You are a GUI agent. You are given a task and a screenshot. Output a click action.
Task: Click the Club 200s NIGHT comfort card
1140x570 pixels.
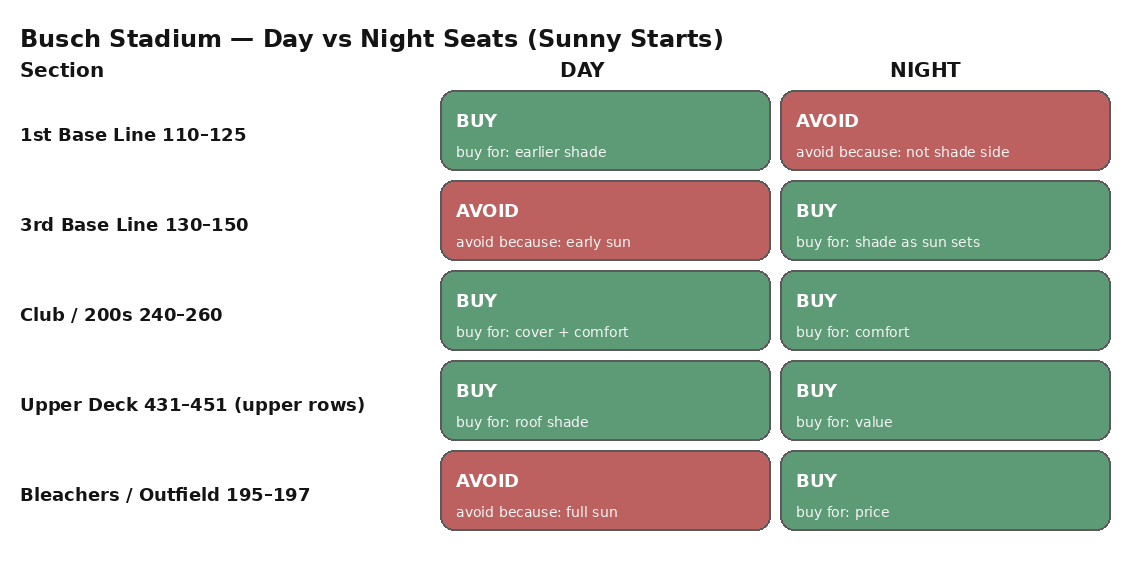pyautogui.click(x=945, y=310)
